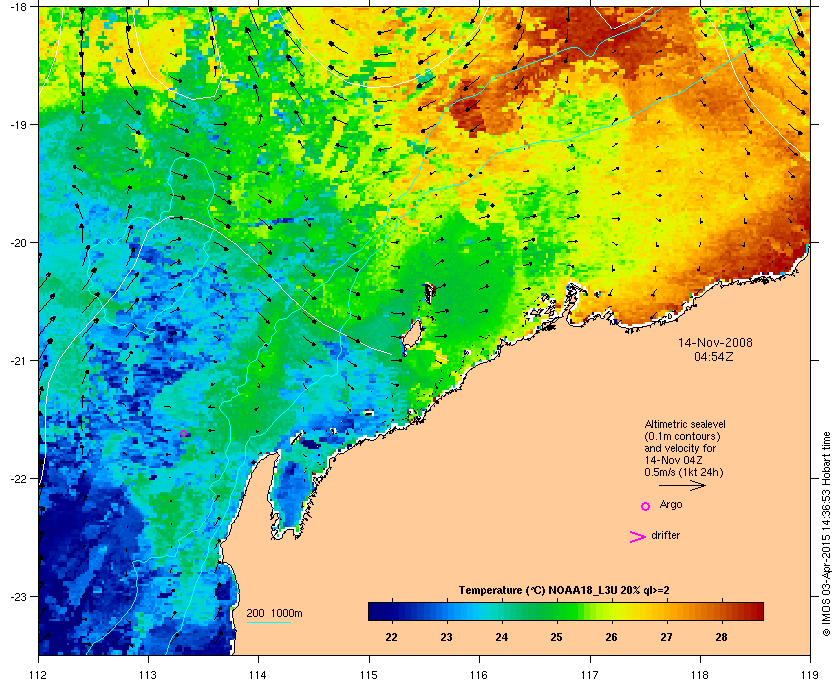Click the '(0.1m contours)' legend text
This screenshot has width=840, height=680.
click(x=682, y=436)
